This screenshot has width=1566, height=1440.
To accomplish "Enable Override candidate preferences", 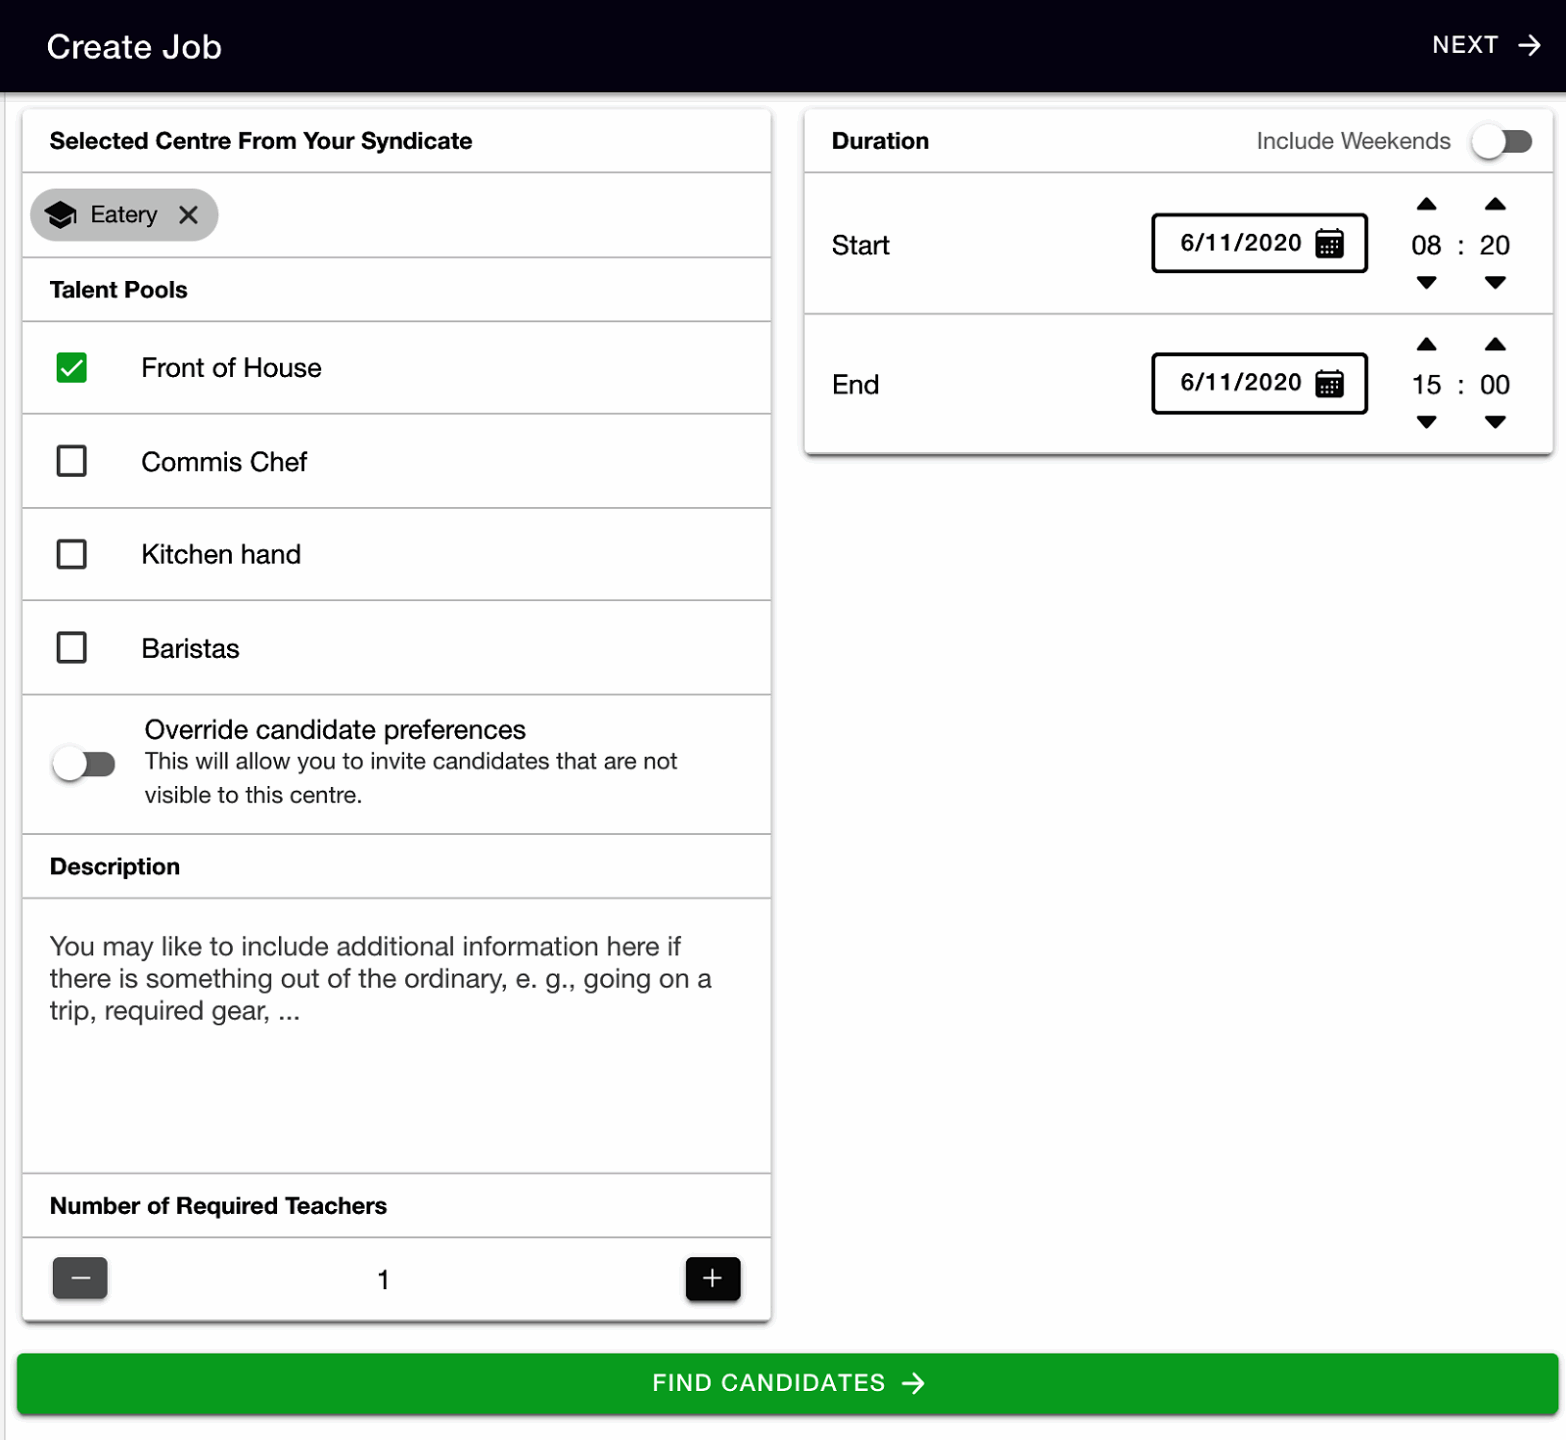I will (x=85, y=763).
